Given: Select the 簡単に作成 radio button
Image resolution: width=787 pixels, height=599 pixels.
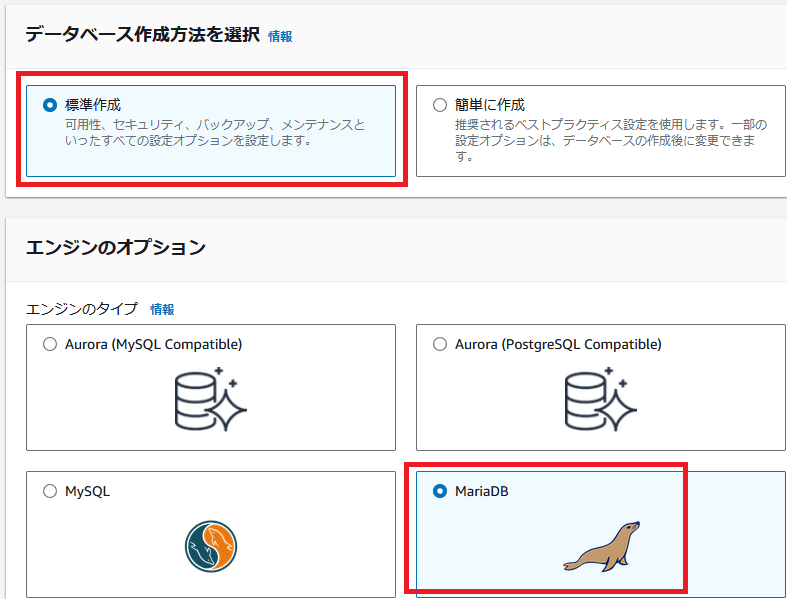Looking at the screenshot, I should (440, 105).
